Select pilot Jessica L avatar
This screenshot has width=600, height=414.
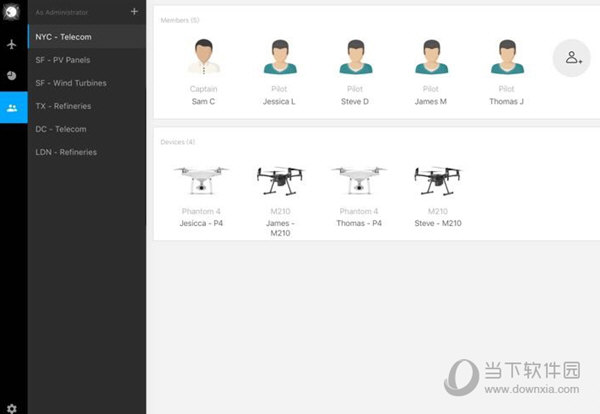280,57
